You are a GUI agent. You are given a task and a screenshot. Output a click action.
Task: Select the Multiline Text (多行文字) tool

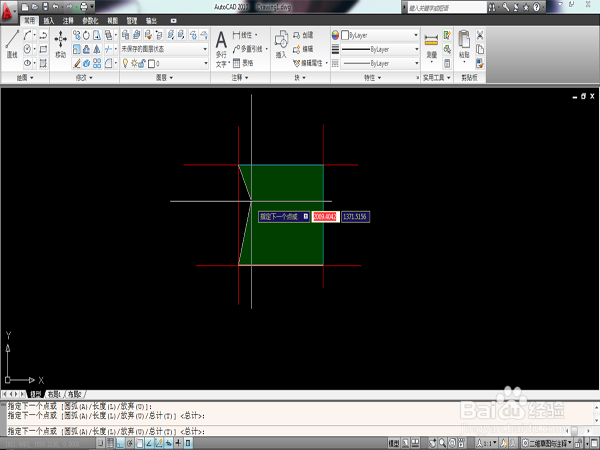(x=222, y=49)
